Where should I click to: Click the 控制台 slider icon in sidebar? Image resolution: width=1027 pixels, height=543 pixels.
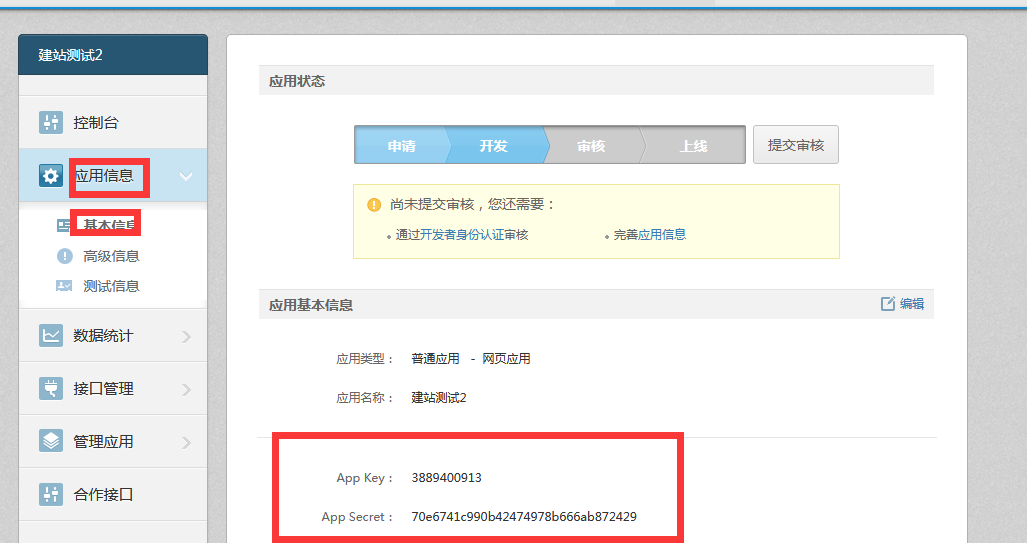click(50, 123)
